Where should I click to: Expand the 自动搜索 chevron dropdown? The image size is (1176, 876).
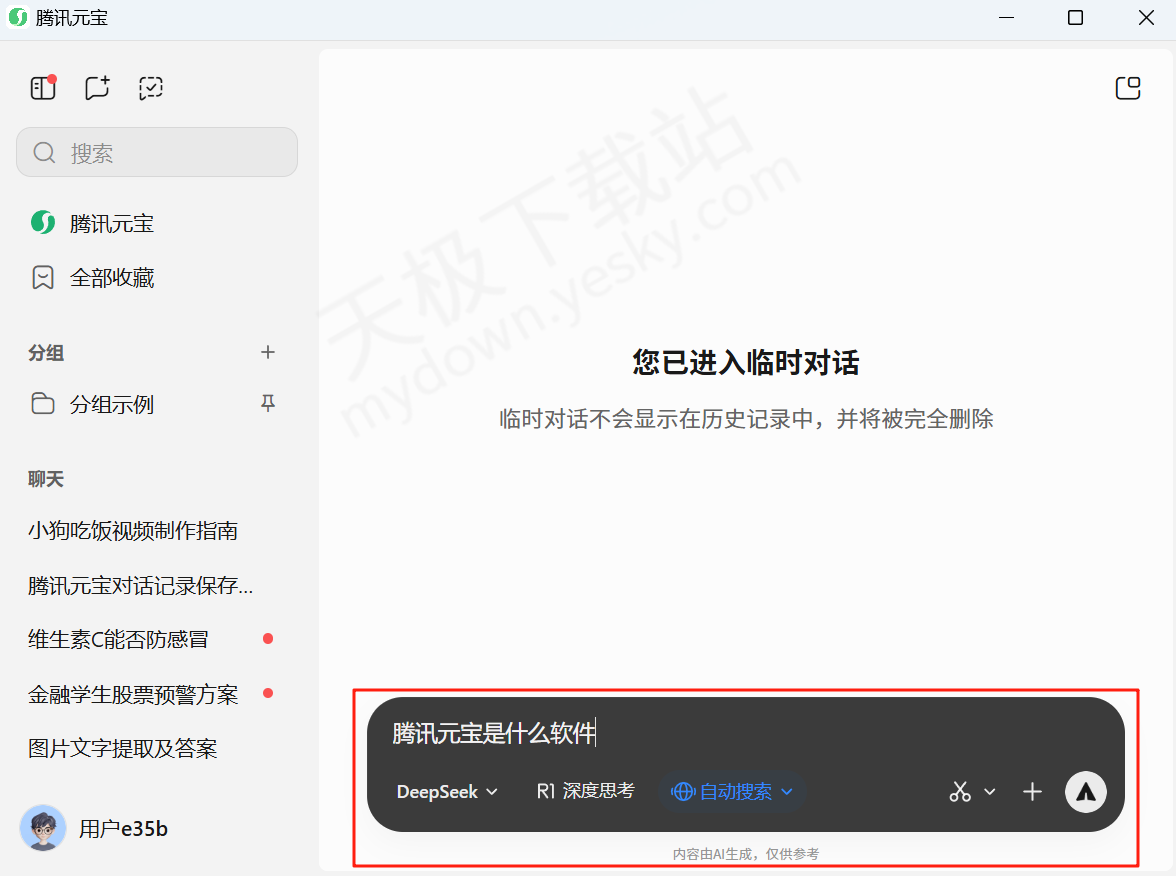787,792
